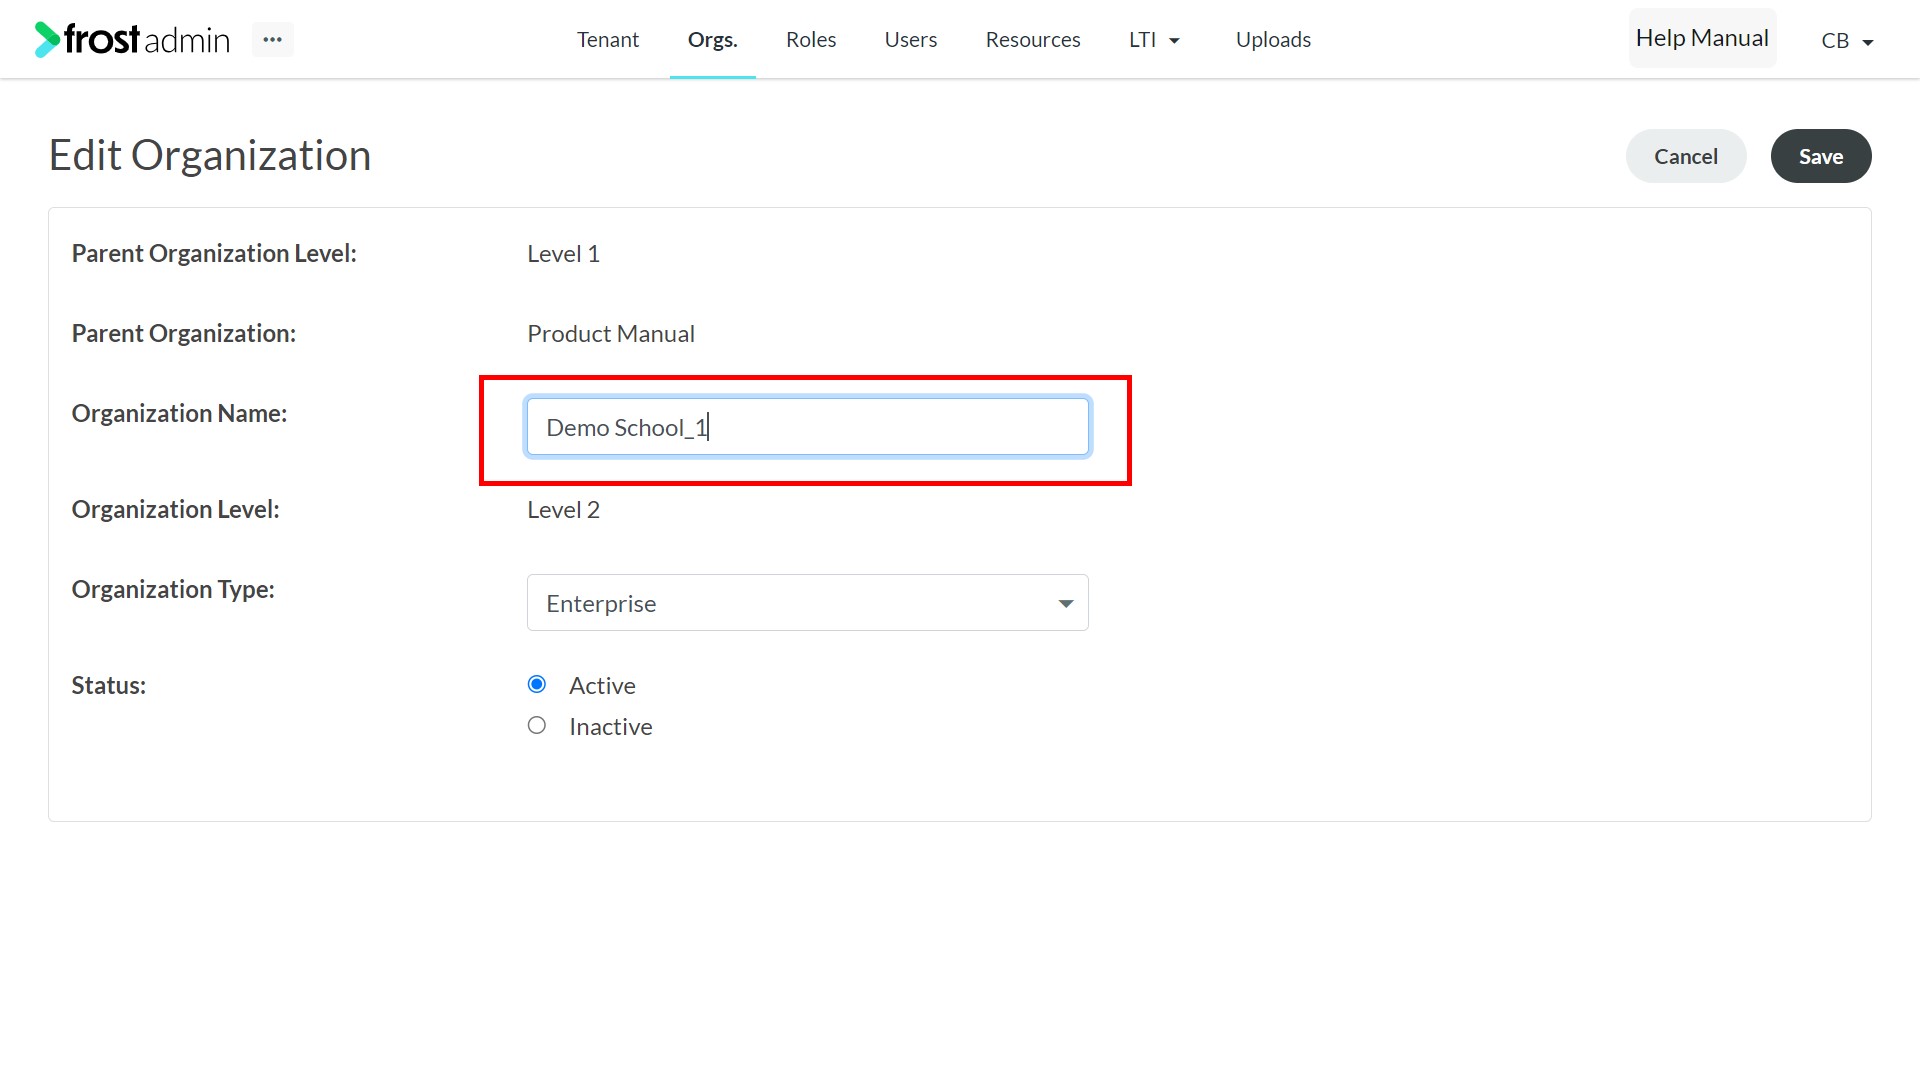Click the 'Organization Name:' label
Viewport: 1920px width, 1080px height.
tap(179, 414)
